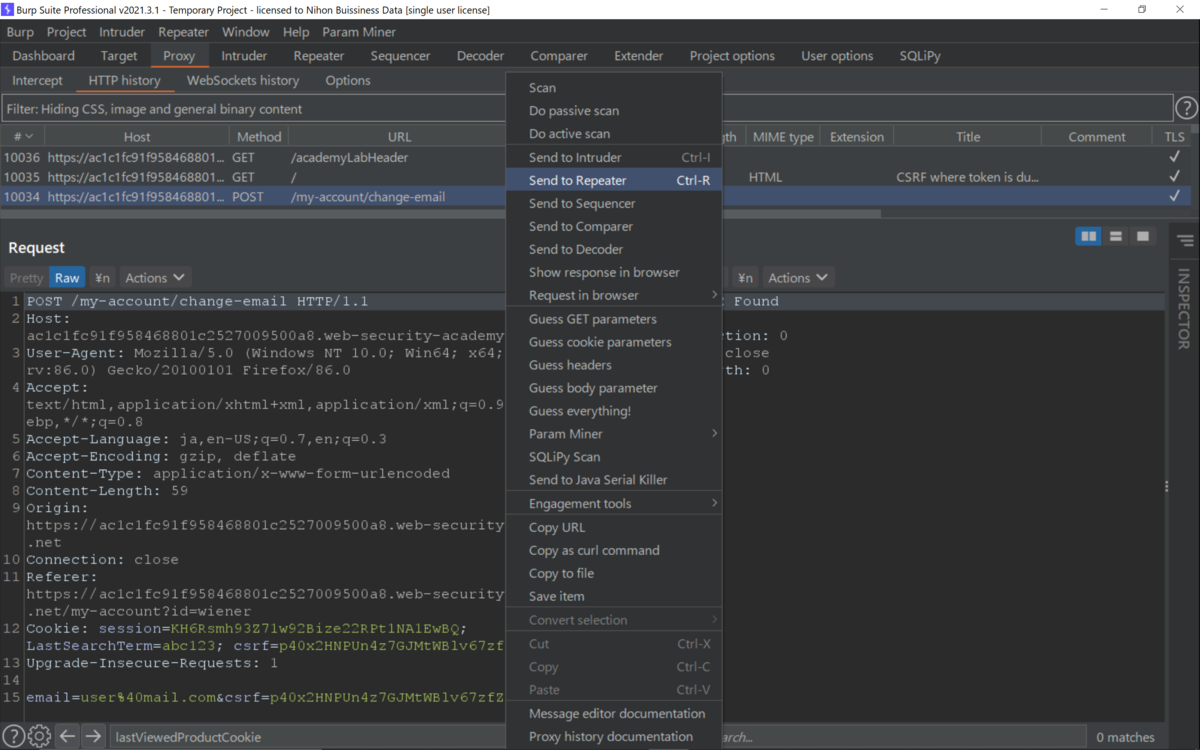The image size is (1200, 750).
Task: Select Do passive scan
Action: click(x=614, y=110)
